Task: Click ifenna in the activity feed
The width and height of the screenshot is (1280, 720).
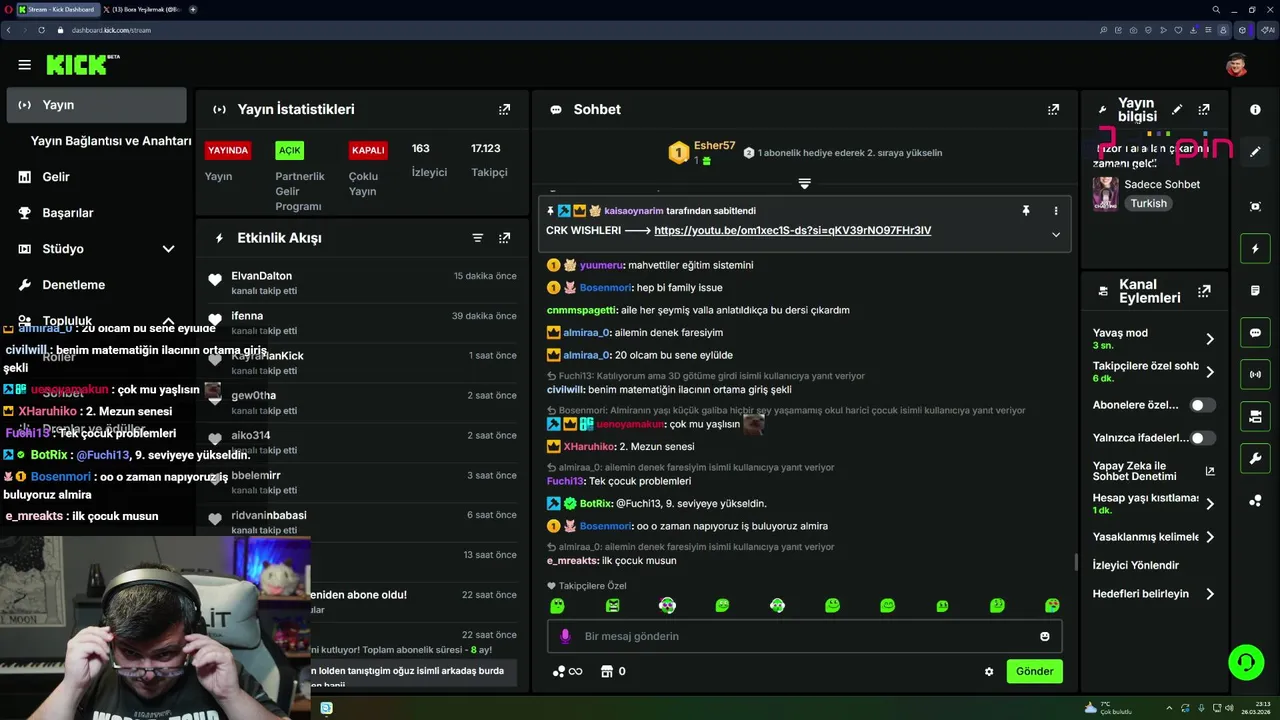Action: tap(247, 316)
